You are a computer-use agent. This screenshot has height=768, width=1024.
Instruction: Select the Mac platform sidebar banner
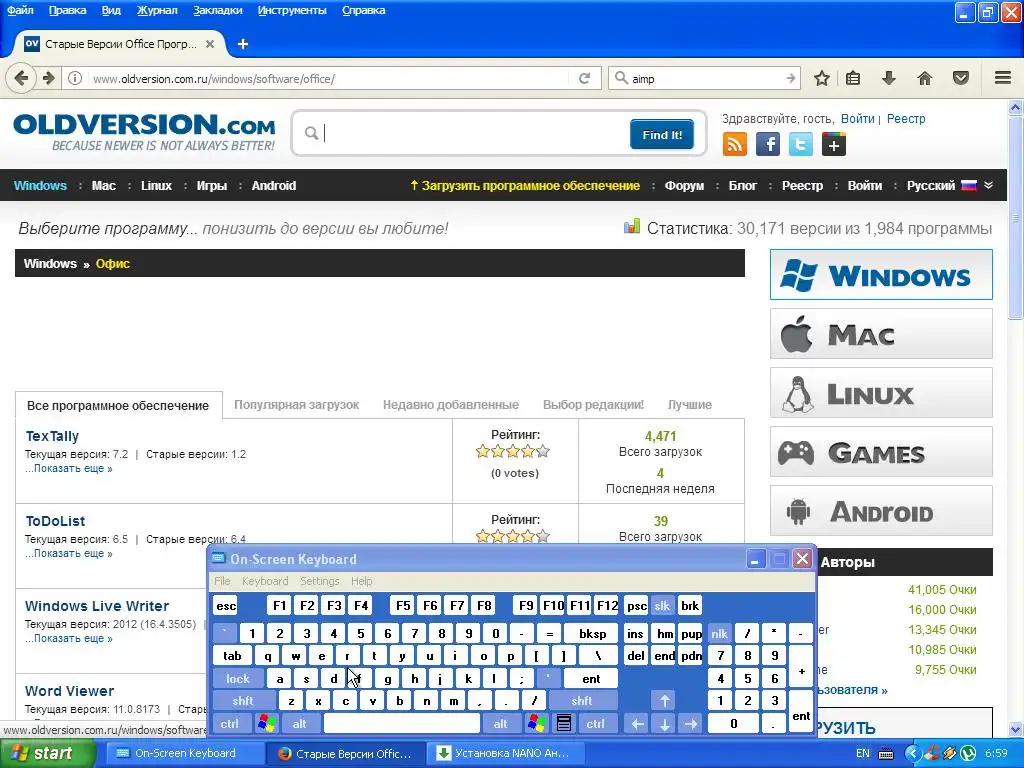pyautogui.click(x=881, y=334)
